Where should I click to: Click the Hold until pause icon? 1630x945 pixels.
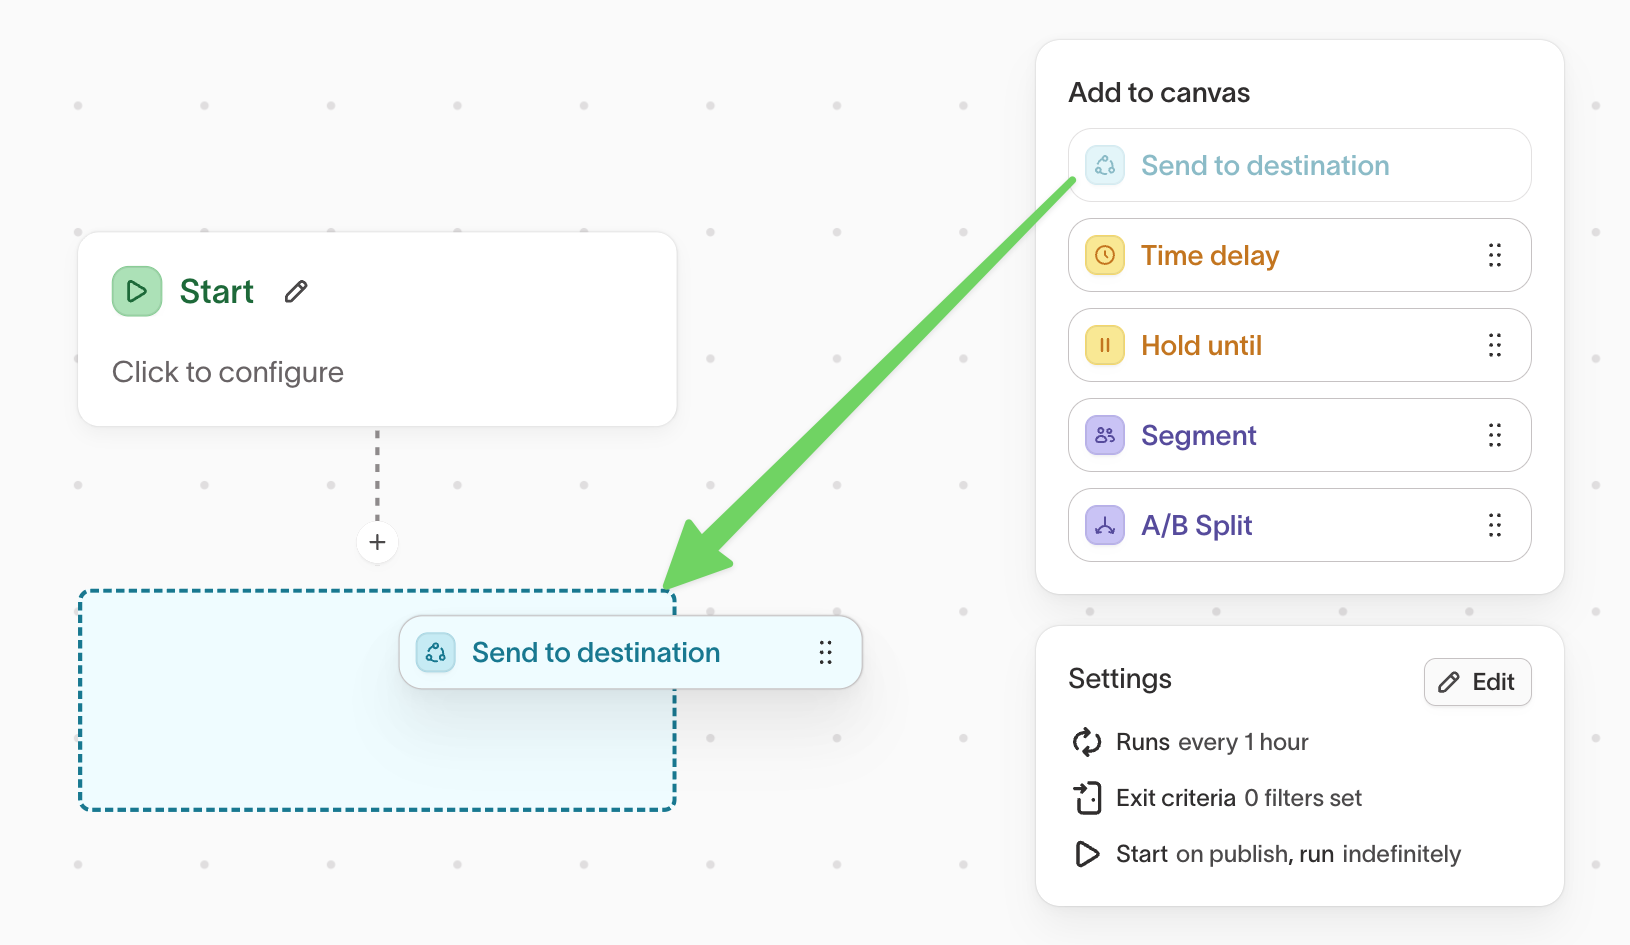click(x=1104, y=345)
